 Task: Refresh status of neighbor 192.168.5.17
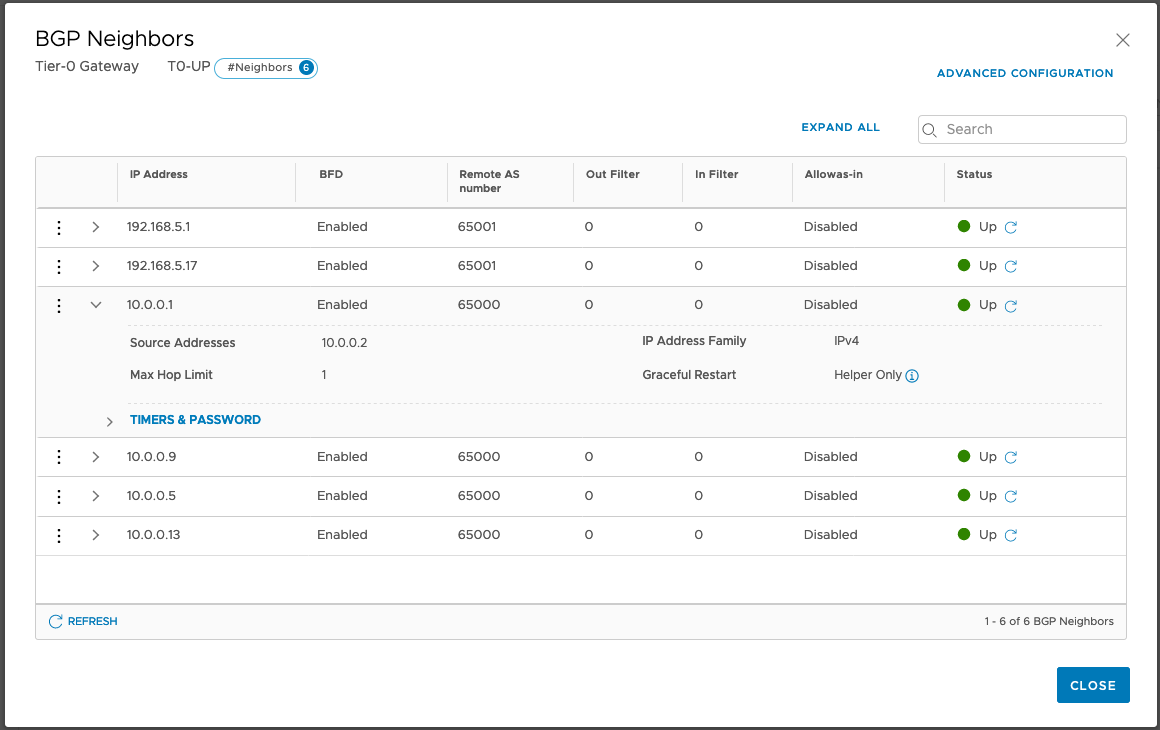pyautogui.click(x=1010, y=266)
